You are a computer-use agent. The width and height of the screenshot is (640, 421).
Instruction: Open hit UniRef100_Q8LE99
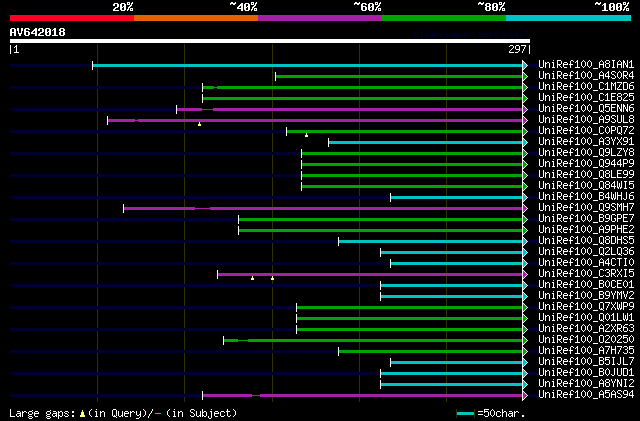click(586, 175)
